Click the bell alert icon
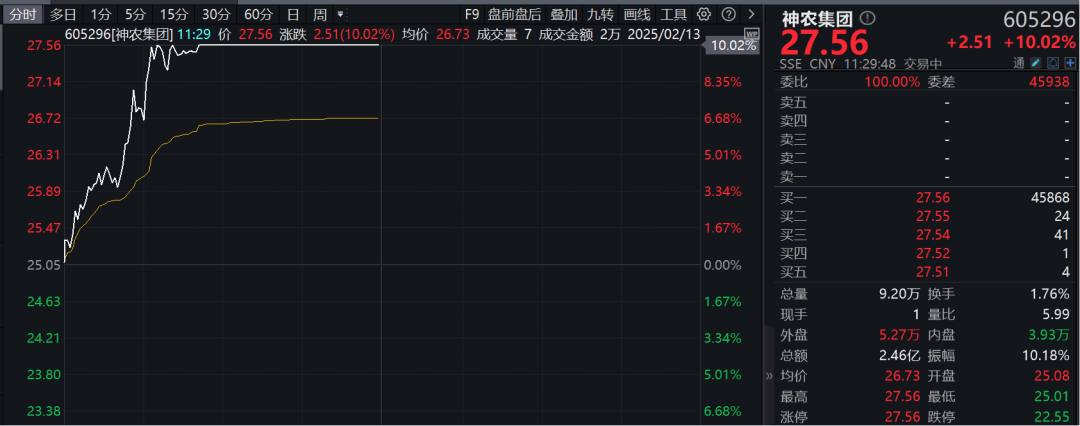The height and width of the screenshot is (426, 1080). [x=1053, y=63]
